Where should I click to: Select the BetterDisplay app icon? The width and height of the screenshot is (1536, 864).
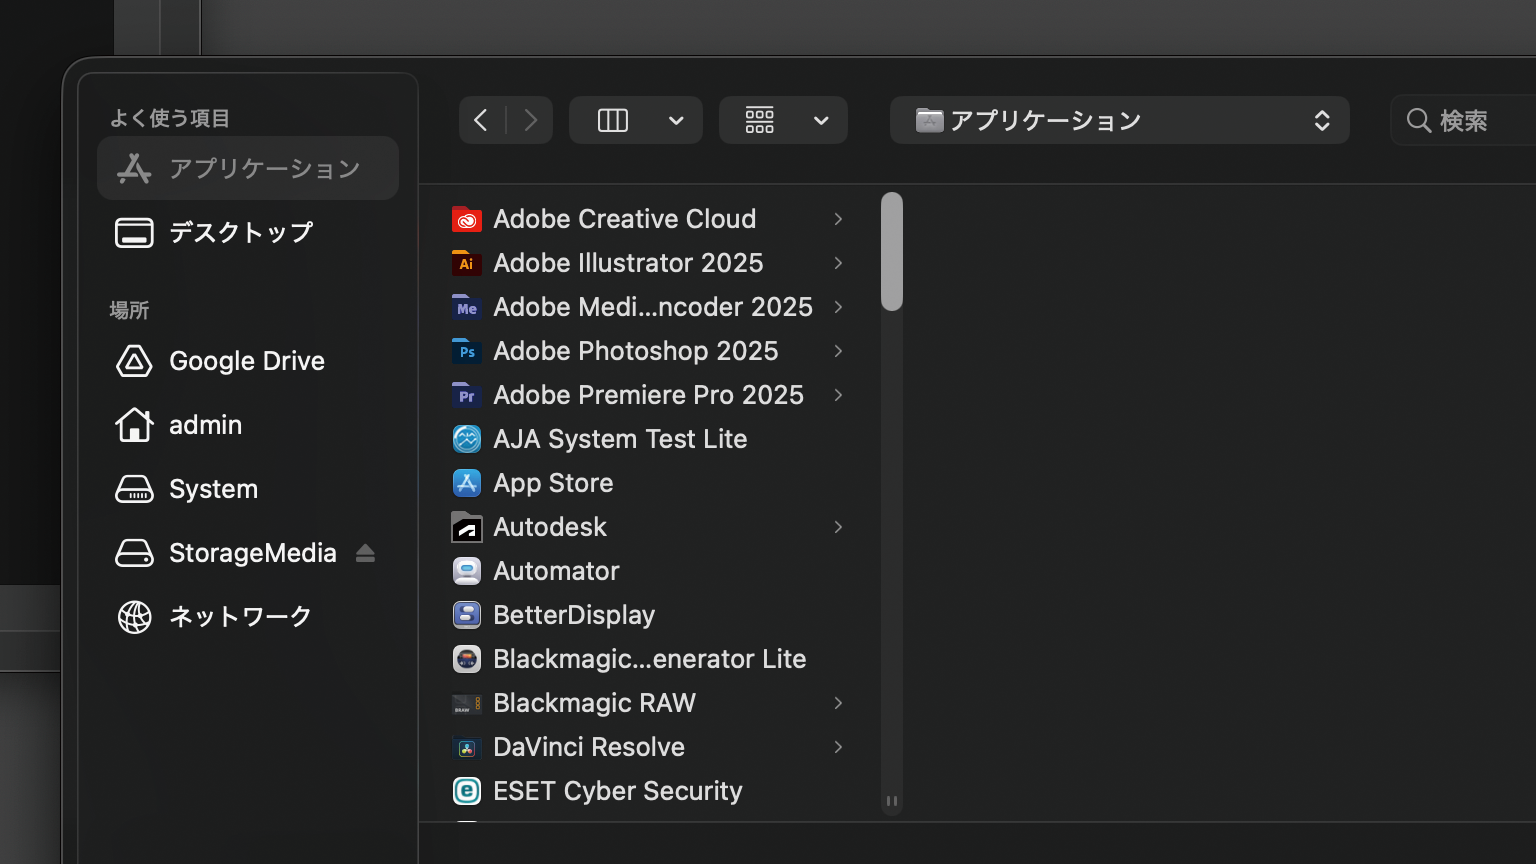(466, 615)
